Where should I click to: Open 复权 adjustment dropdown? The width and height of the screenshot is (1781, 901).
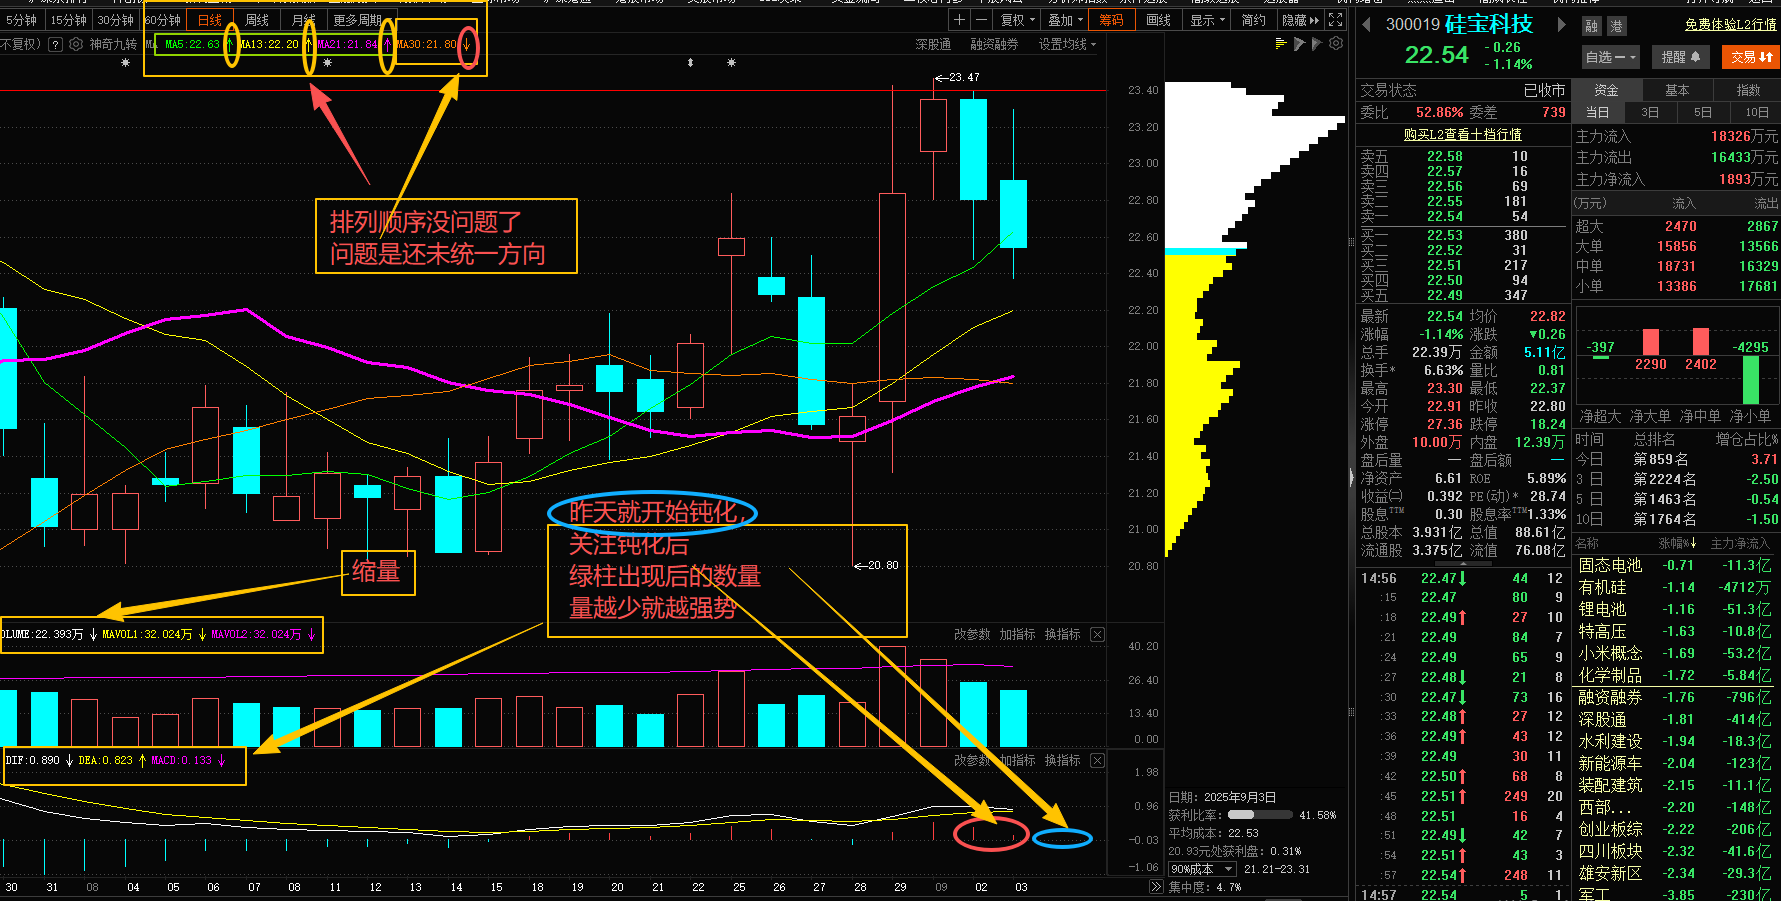tap(1018, 20)
